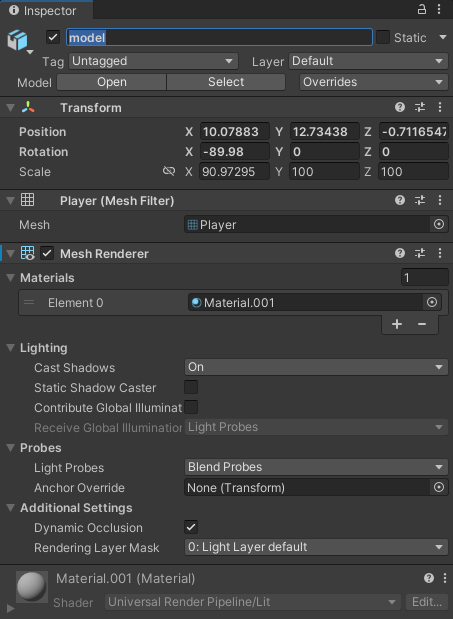Open the Rendering Layer Mask dropdown
The image size is (453, 619).
316,547
